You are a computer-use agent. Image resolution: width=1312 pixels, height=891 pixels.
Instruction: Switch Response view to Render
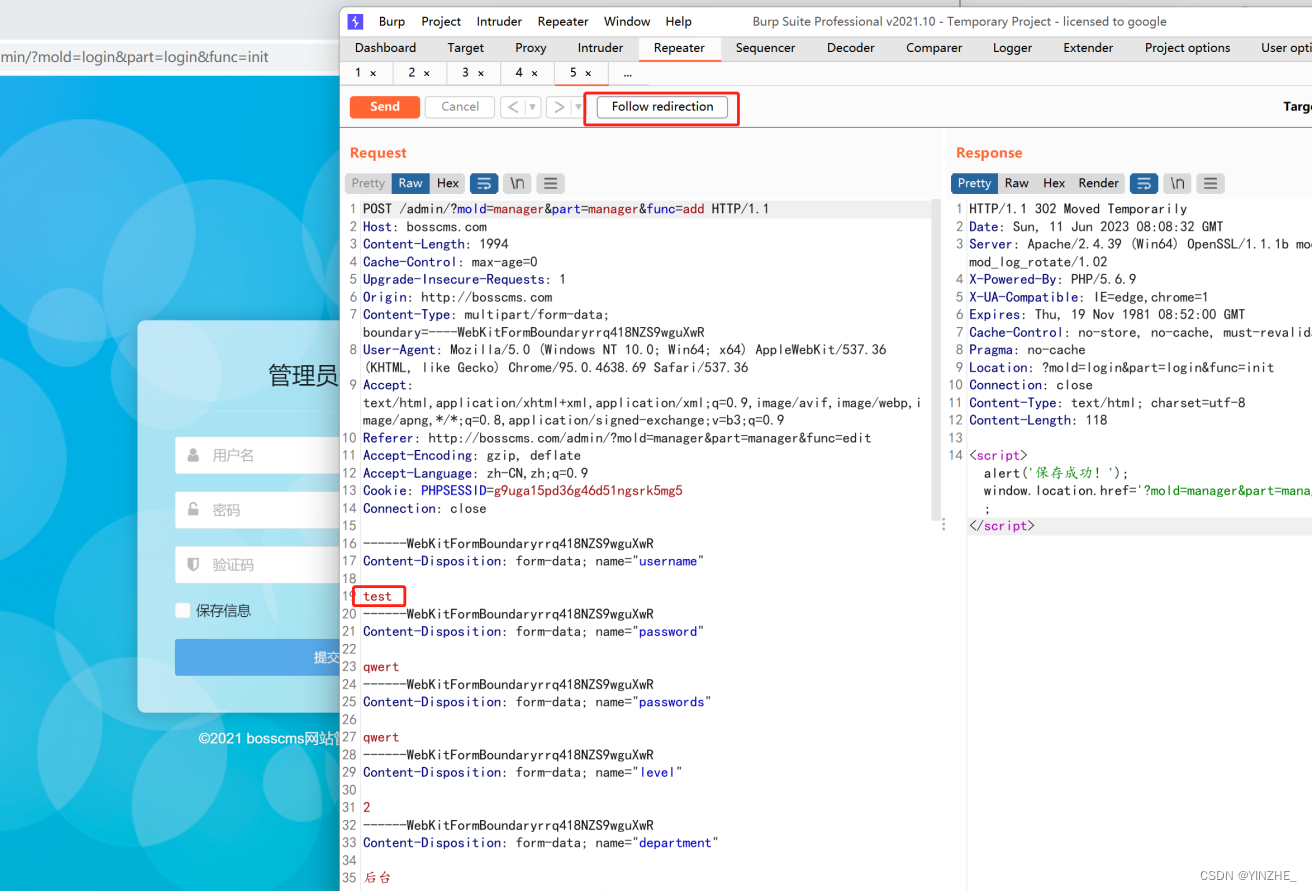tap(1098, 183)
